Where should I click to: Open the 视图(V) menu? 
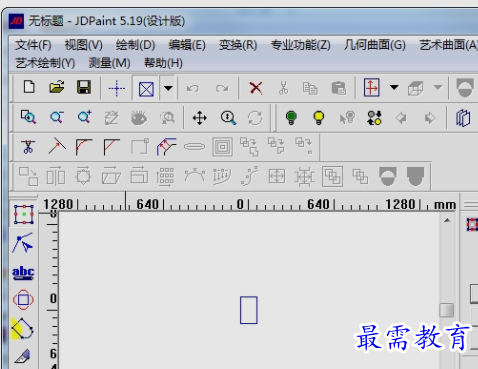[x=83, y=45]
